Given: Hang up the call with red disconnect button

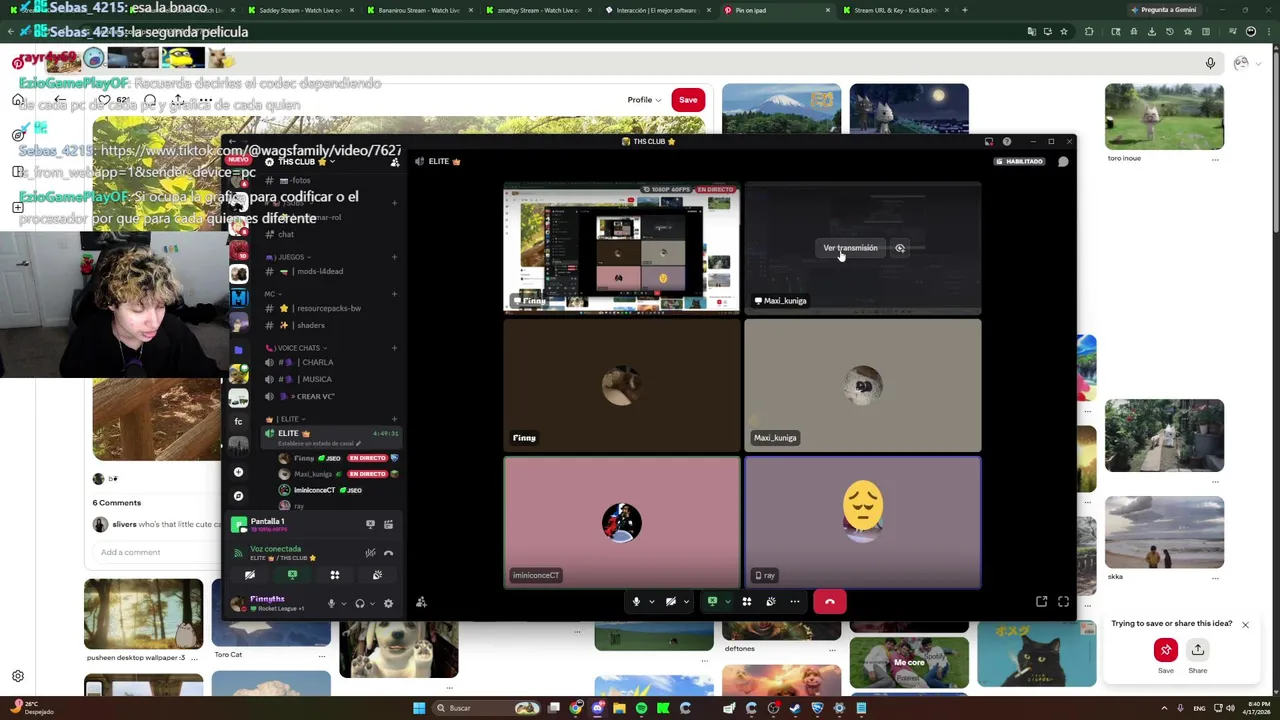Looking at the screenshot, I should 830,602.
